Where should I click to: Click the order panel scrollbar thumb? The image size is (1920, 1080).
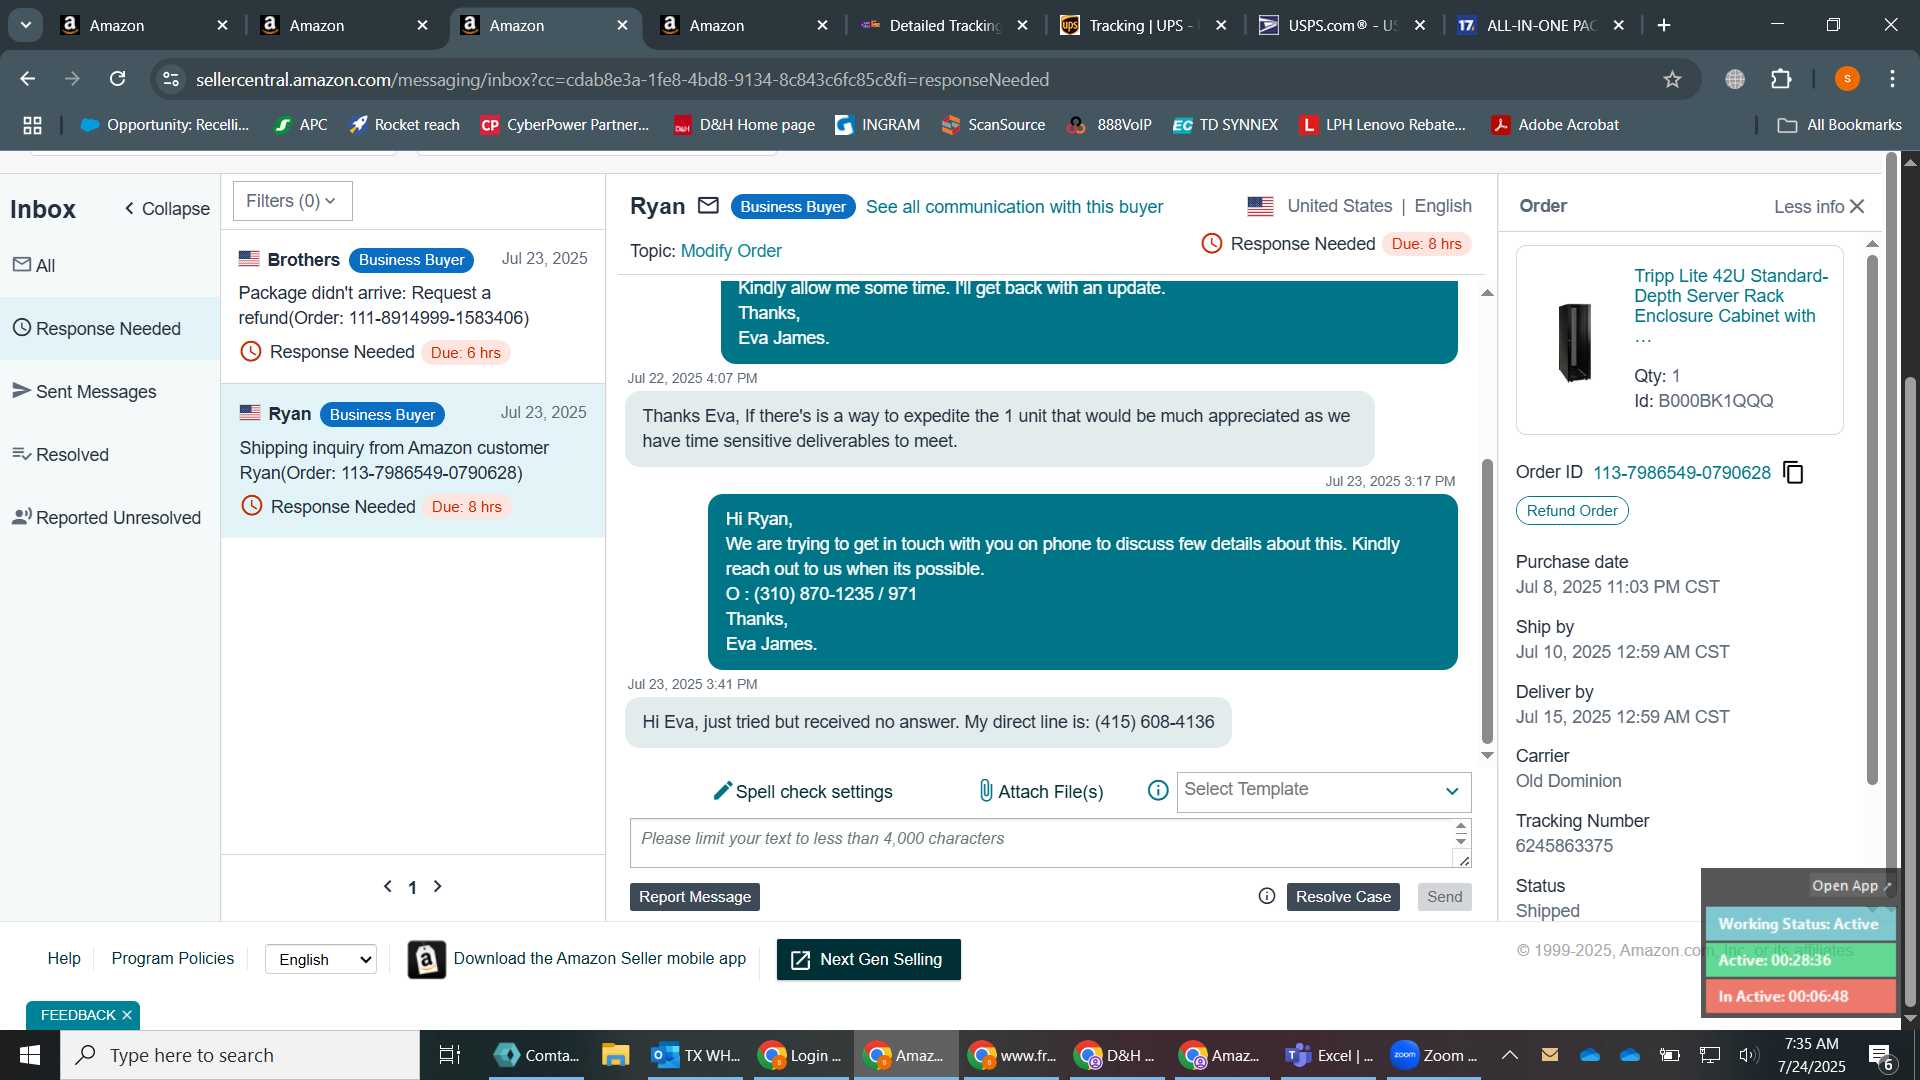(1872, 518)
